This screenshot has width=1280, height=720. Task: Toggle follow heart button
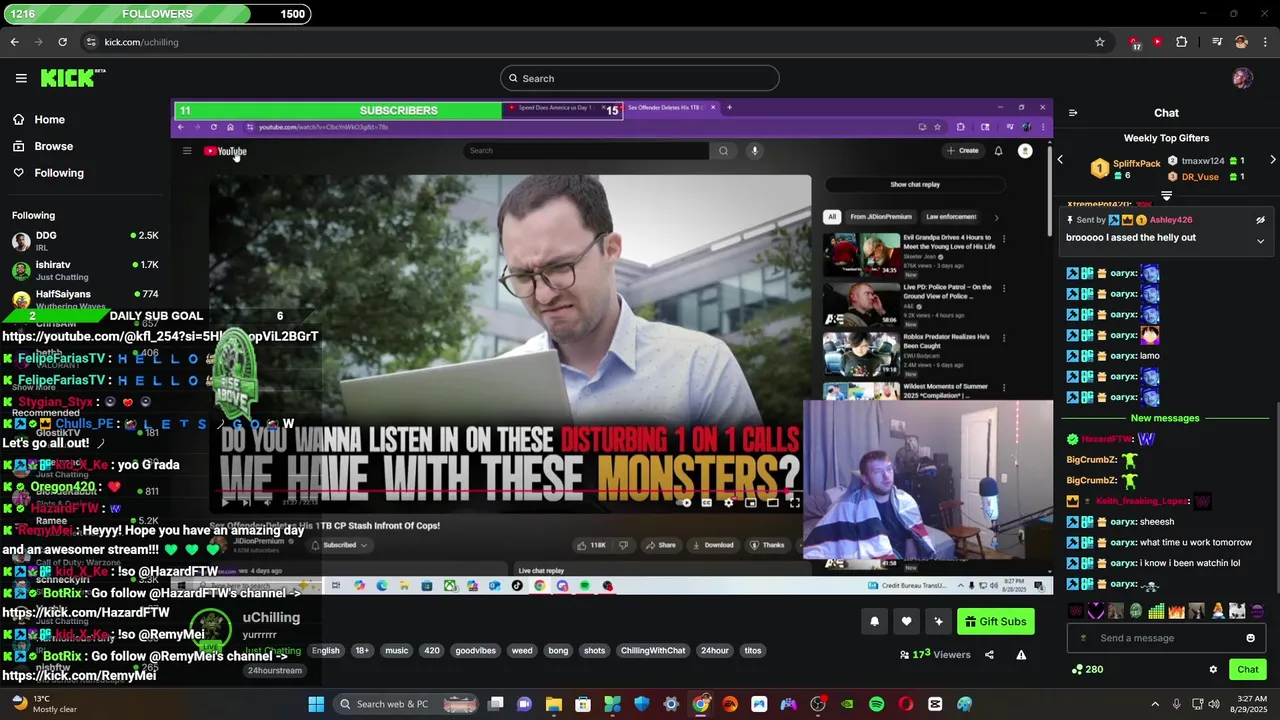906,621
